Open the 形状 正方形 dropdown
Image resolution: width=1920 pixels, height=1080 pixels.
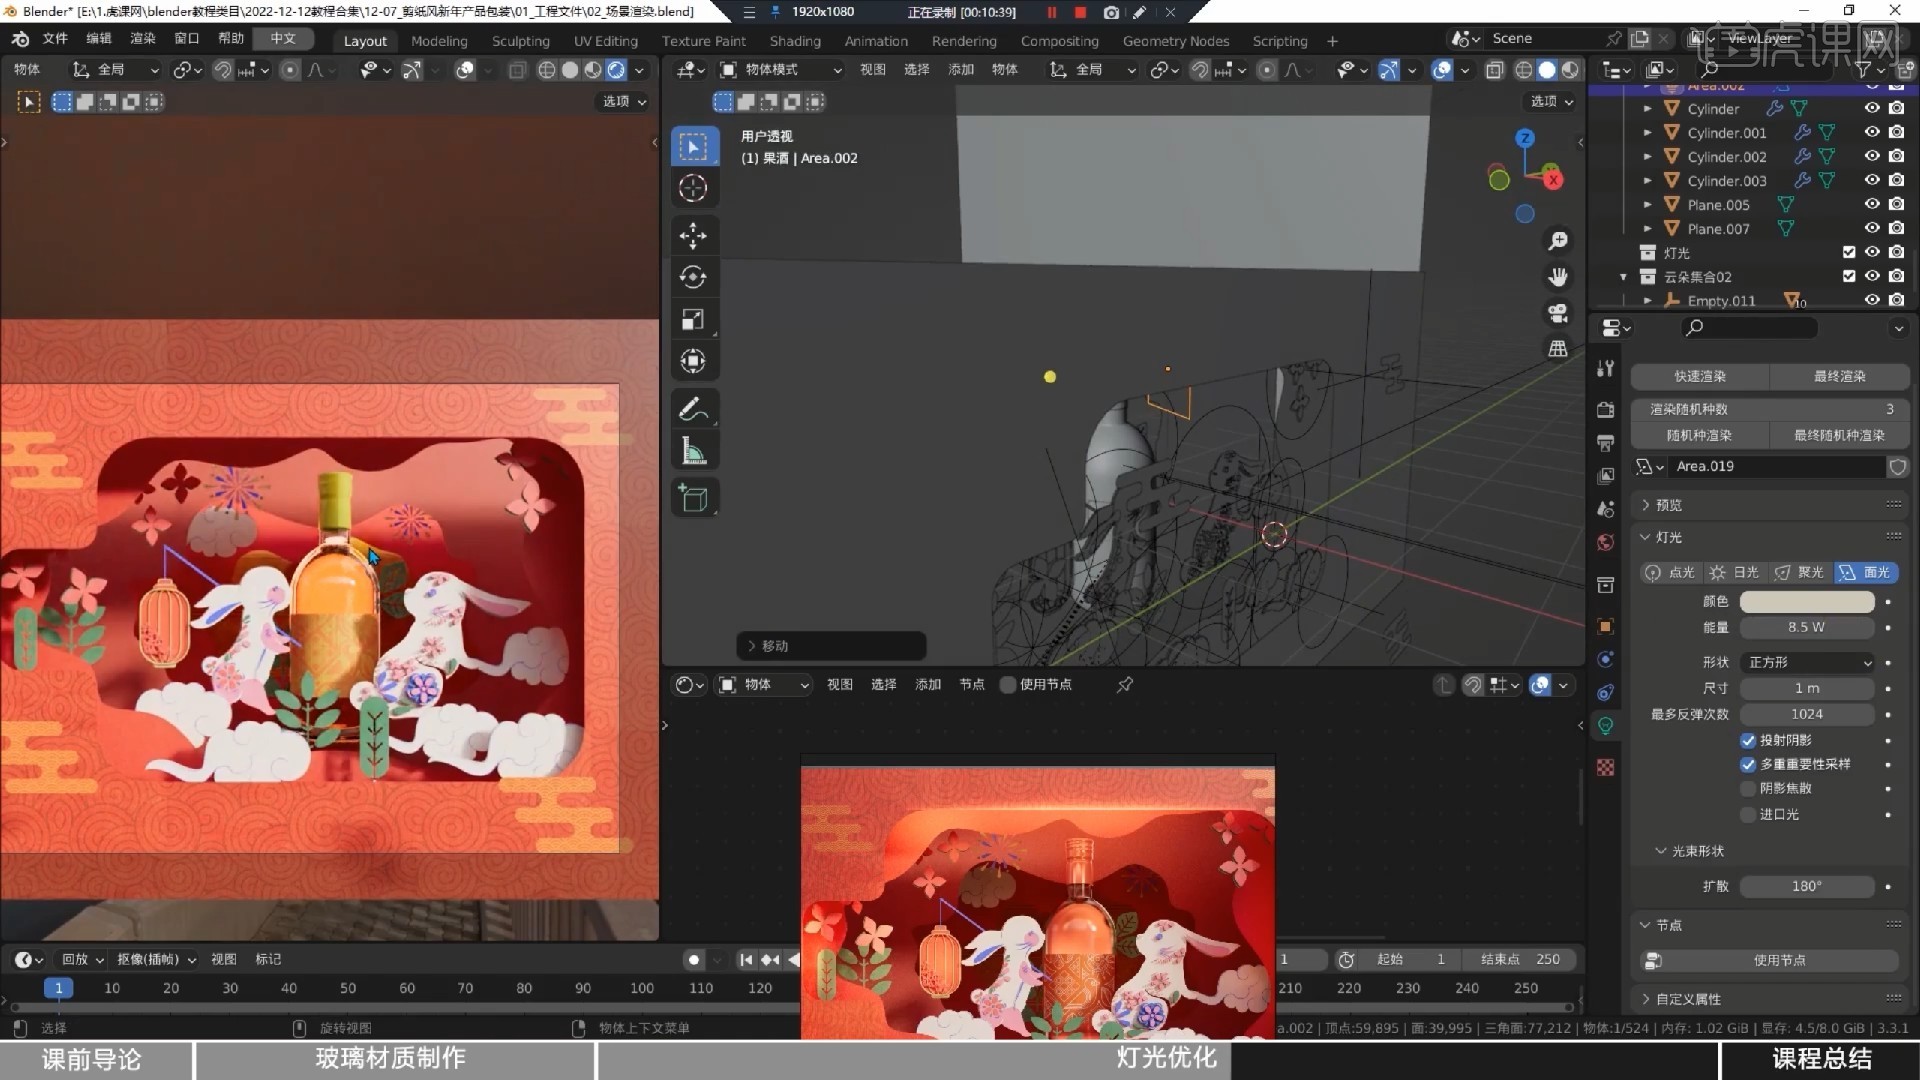(1807, 662)
